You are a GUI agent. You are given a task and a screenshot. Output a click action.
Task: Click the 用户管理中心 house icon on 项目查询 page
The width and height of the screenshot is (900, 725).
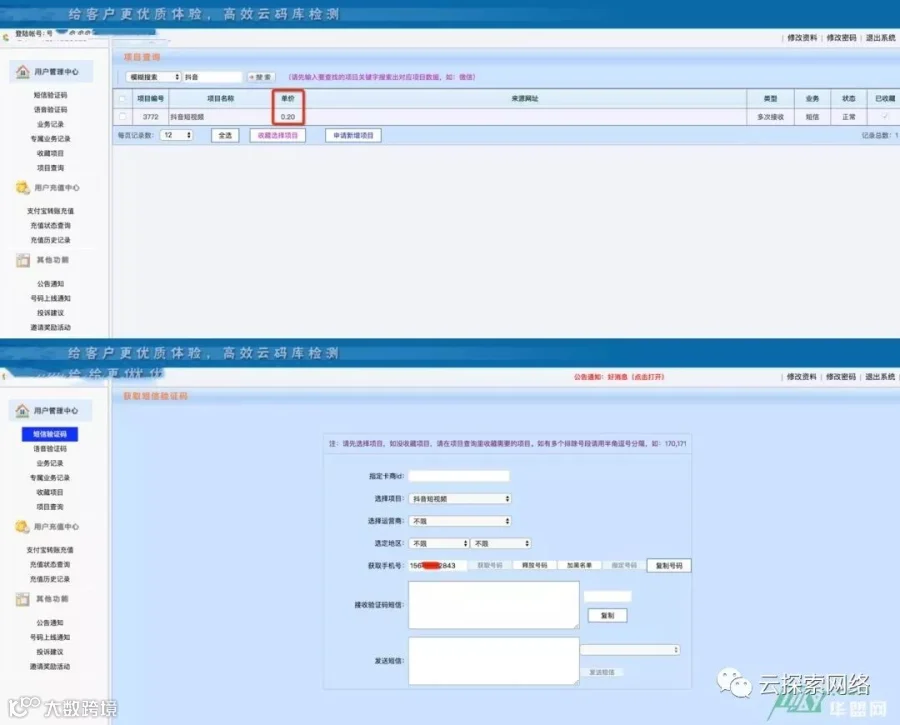point(22,72)
